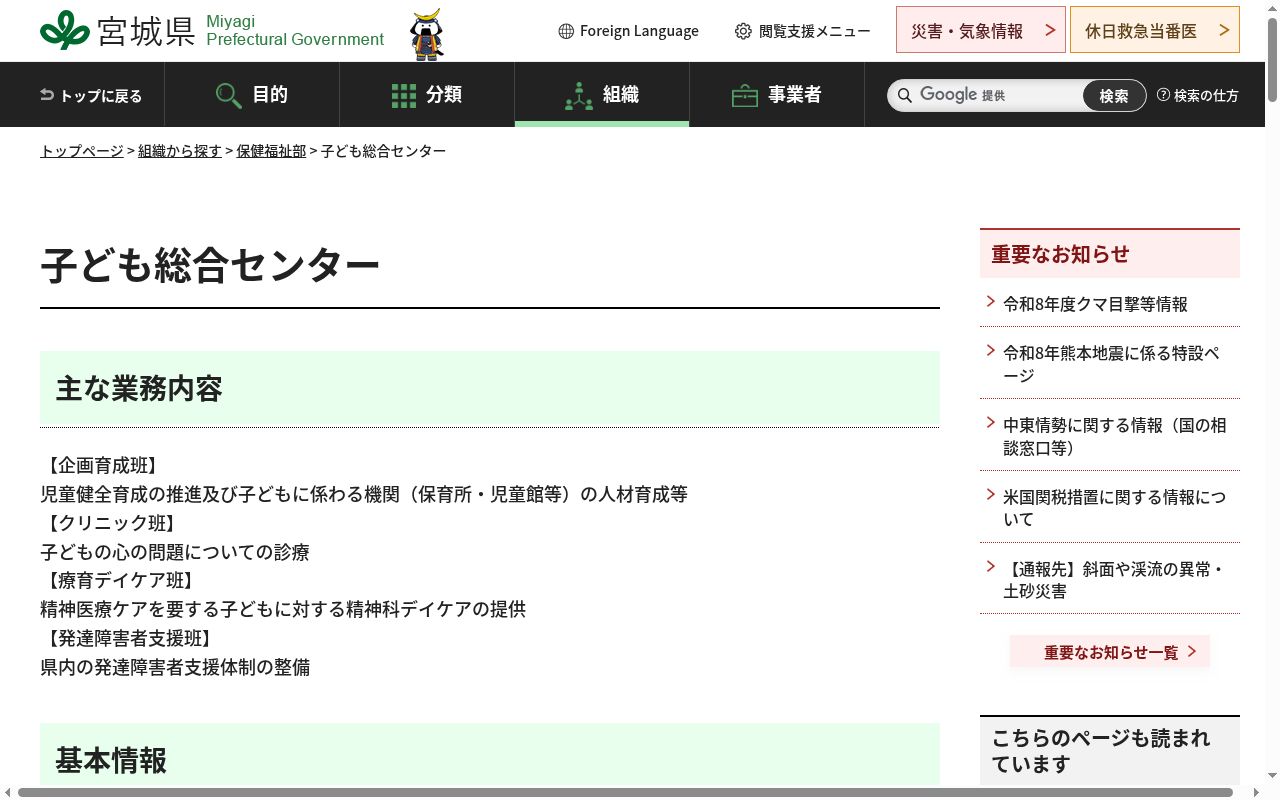
Task: Open 中東情勢に関する情報 notice
Action: pyautogui.click(x=1114, y=436)
